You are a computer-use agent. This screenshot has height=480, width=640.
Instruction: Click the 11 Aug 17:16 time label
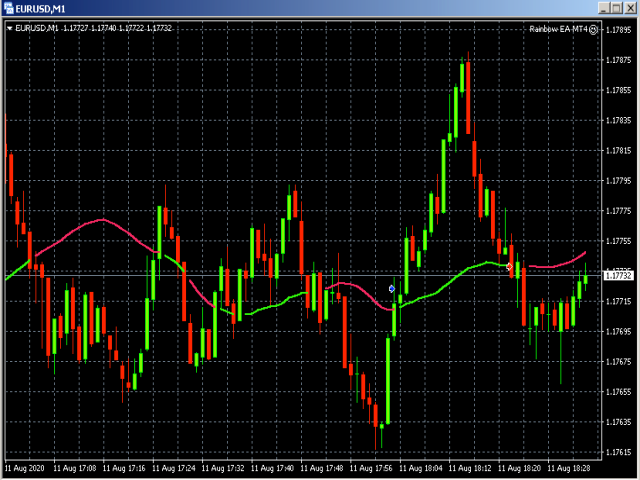click(x=124, y=468)
